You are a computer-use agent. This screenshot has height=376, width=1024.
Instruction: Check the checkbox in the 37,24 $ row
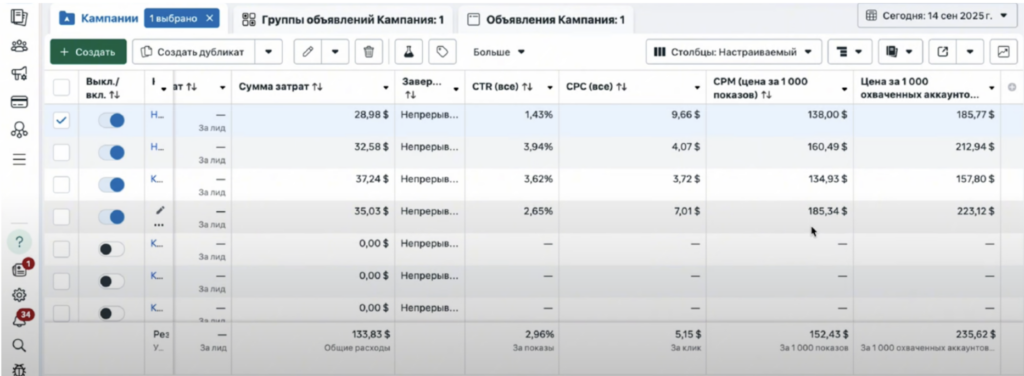click(61, 185)
